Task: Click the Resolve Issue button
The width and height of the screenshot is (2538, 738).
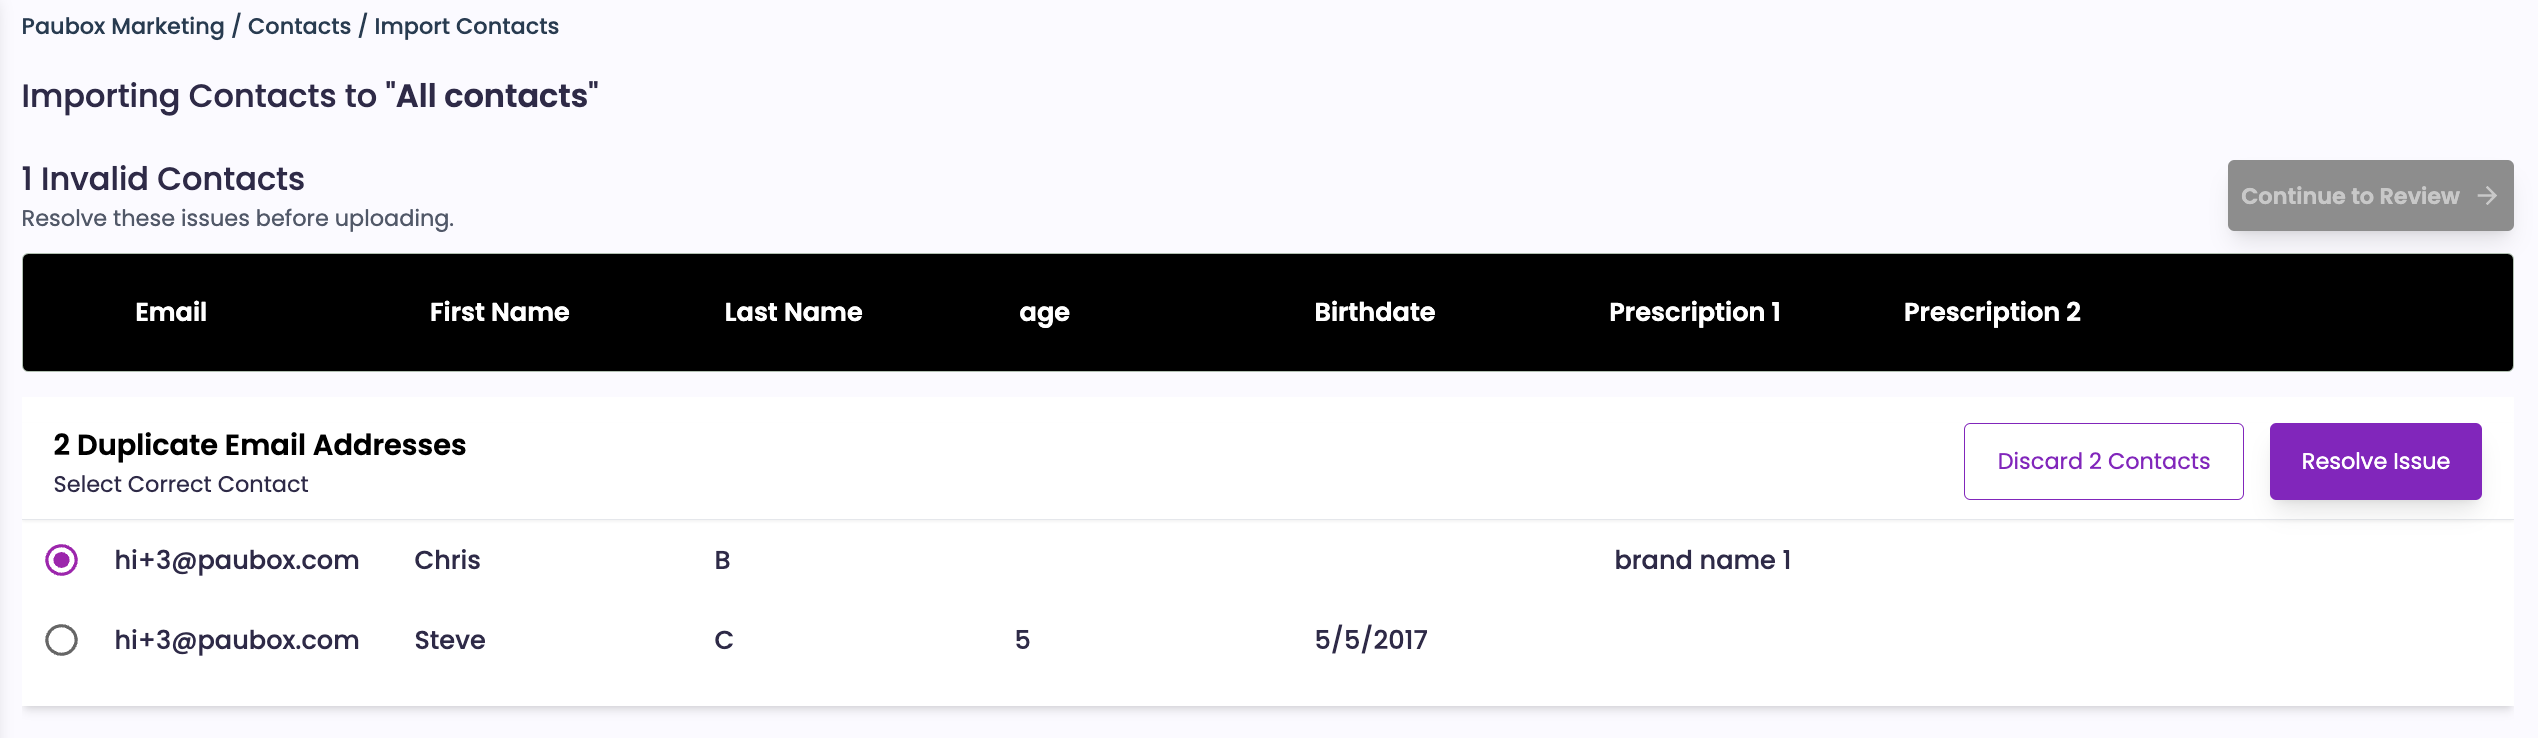Action: tap(2375, 461)
